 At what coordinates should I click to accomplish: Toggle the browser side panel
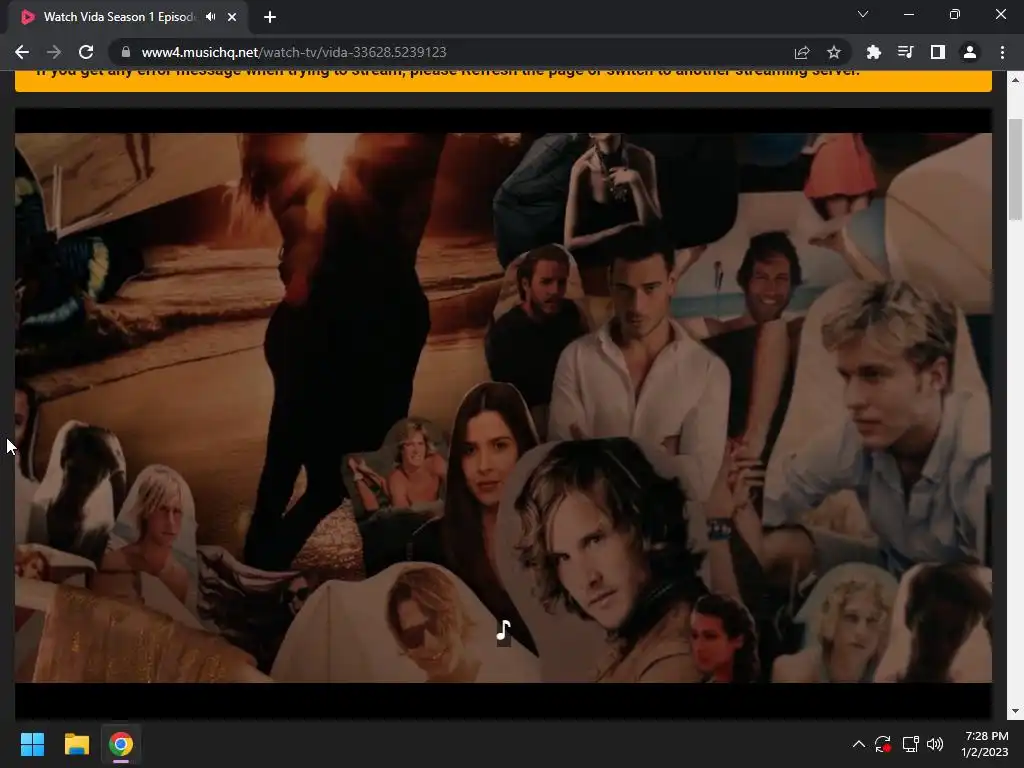pyautogui.click(x=938, y=52)
